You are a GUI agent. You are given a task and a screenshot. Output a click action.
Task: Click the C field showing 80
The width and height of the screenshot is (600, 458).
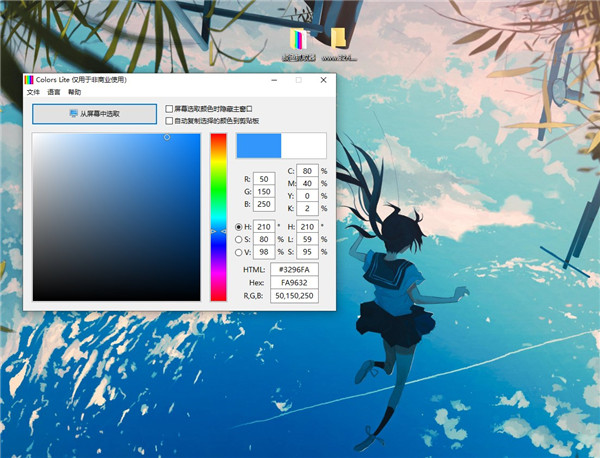tap(307, 171)
